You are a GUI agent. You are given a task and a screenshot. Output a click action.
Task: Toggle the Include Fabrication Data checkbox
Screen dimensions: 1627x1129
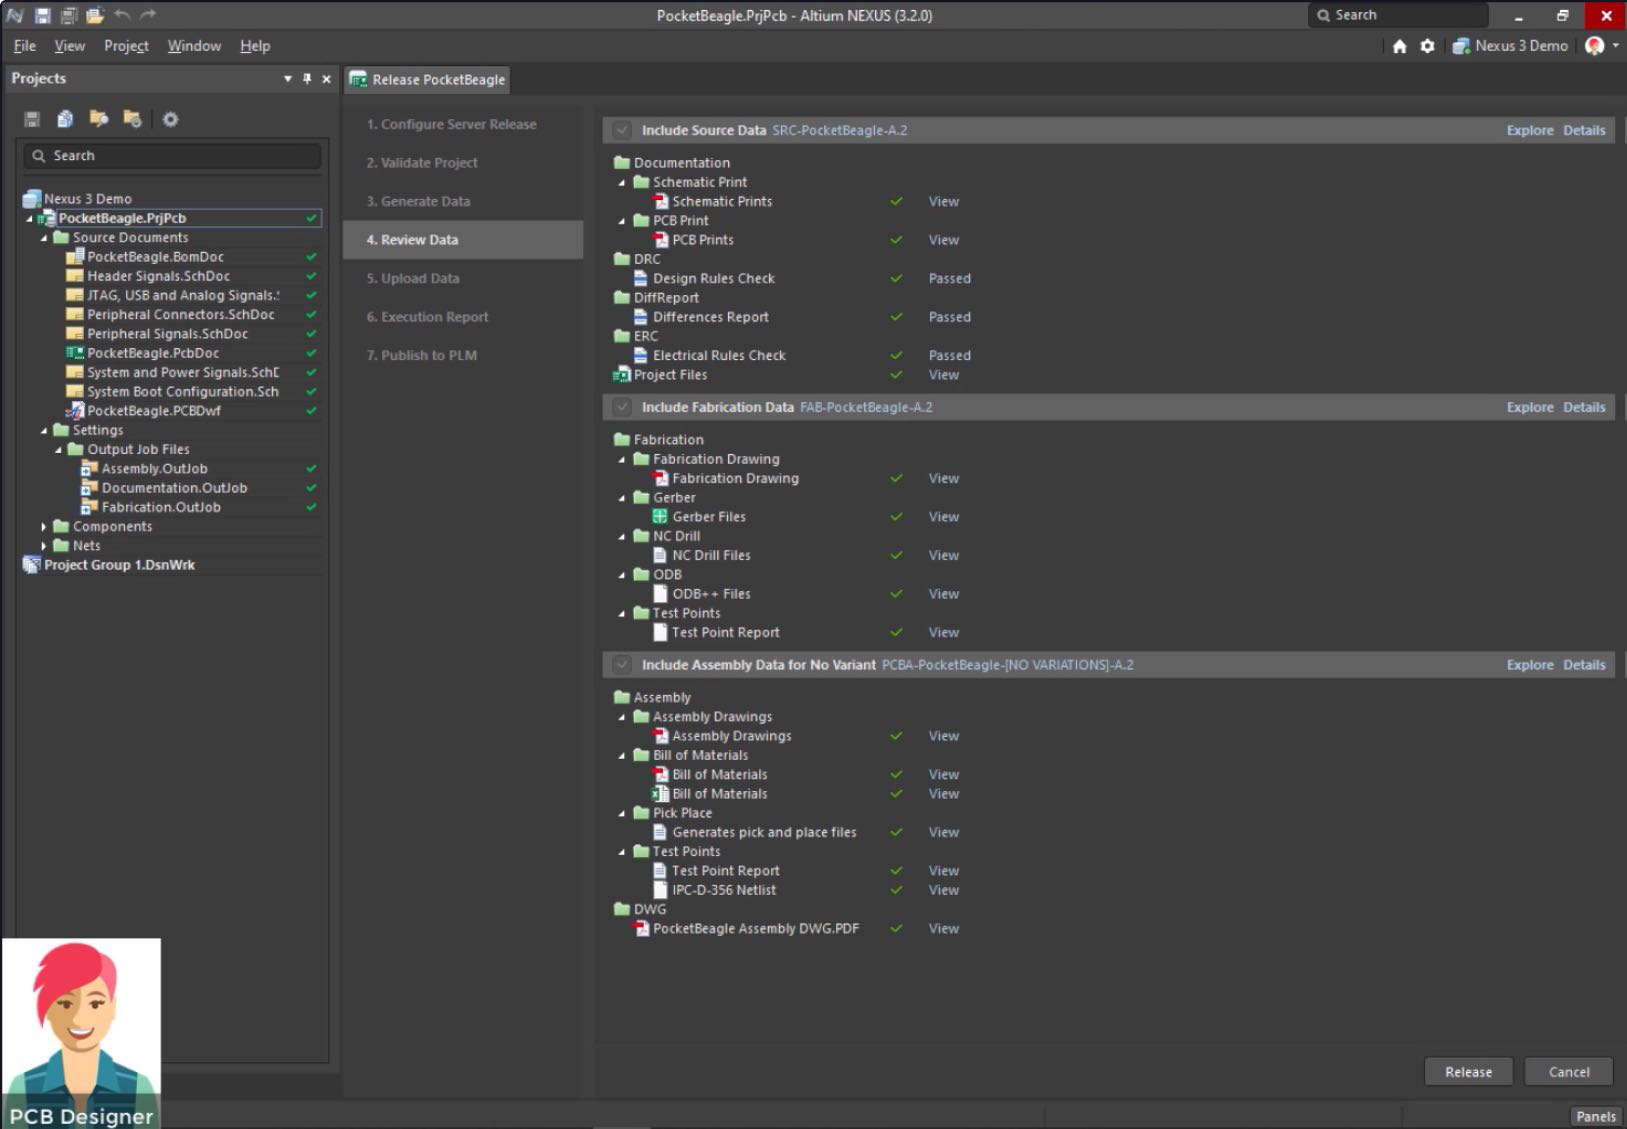tap(622, 407)
